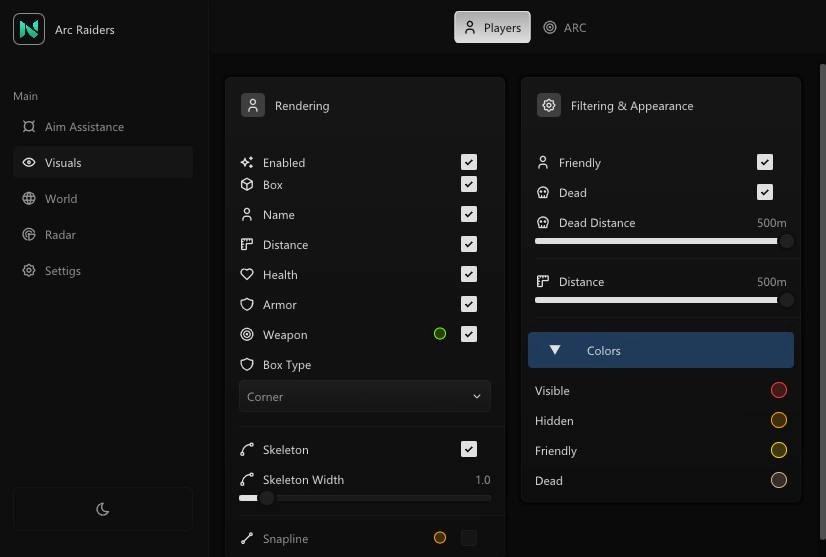
Task: Click the heart icon beside Health
Action: [x=247, y=275]
